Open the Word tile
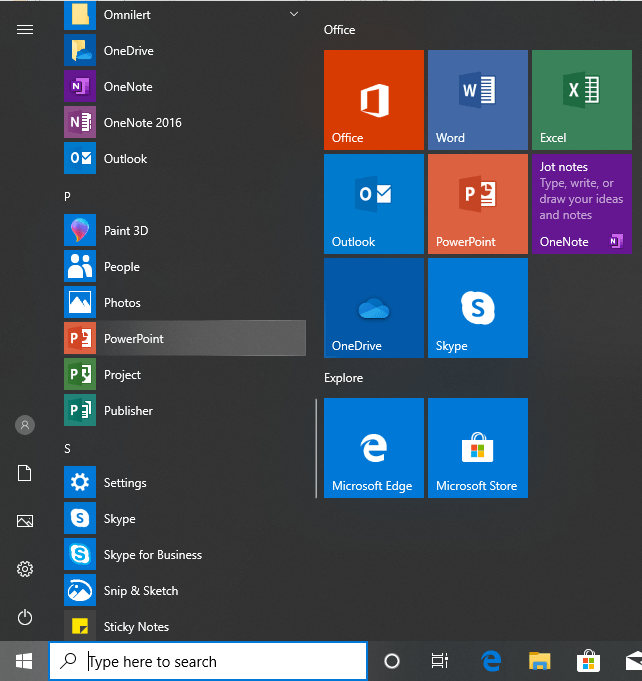The image size is (642, 681). (478, 100)
